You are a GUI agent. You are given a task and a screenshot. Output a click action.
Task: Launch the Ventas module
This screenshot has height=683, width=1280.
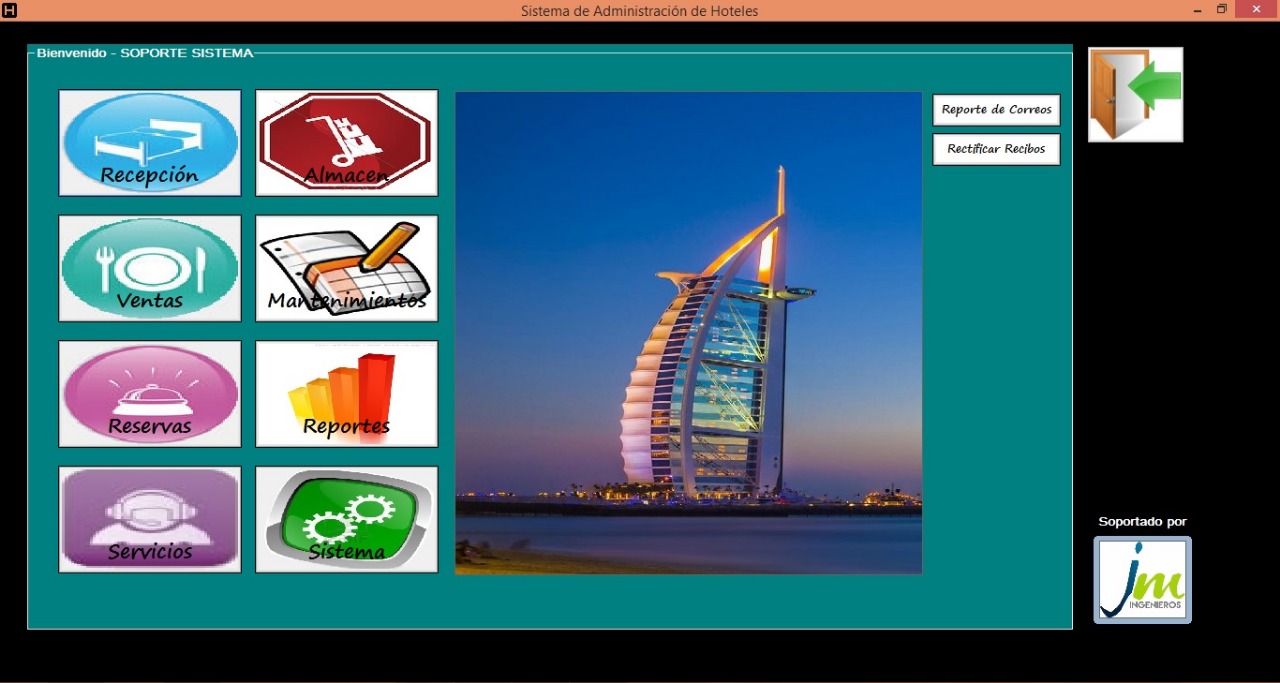click(x=150, y=268)
